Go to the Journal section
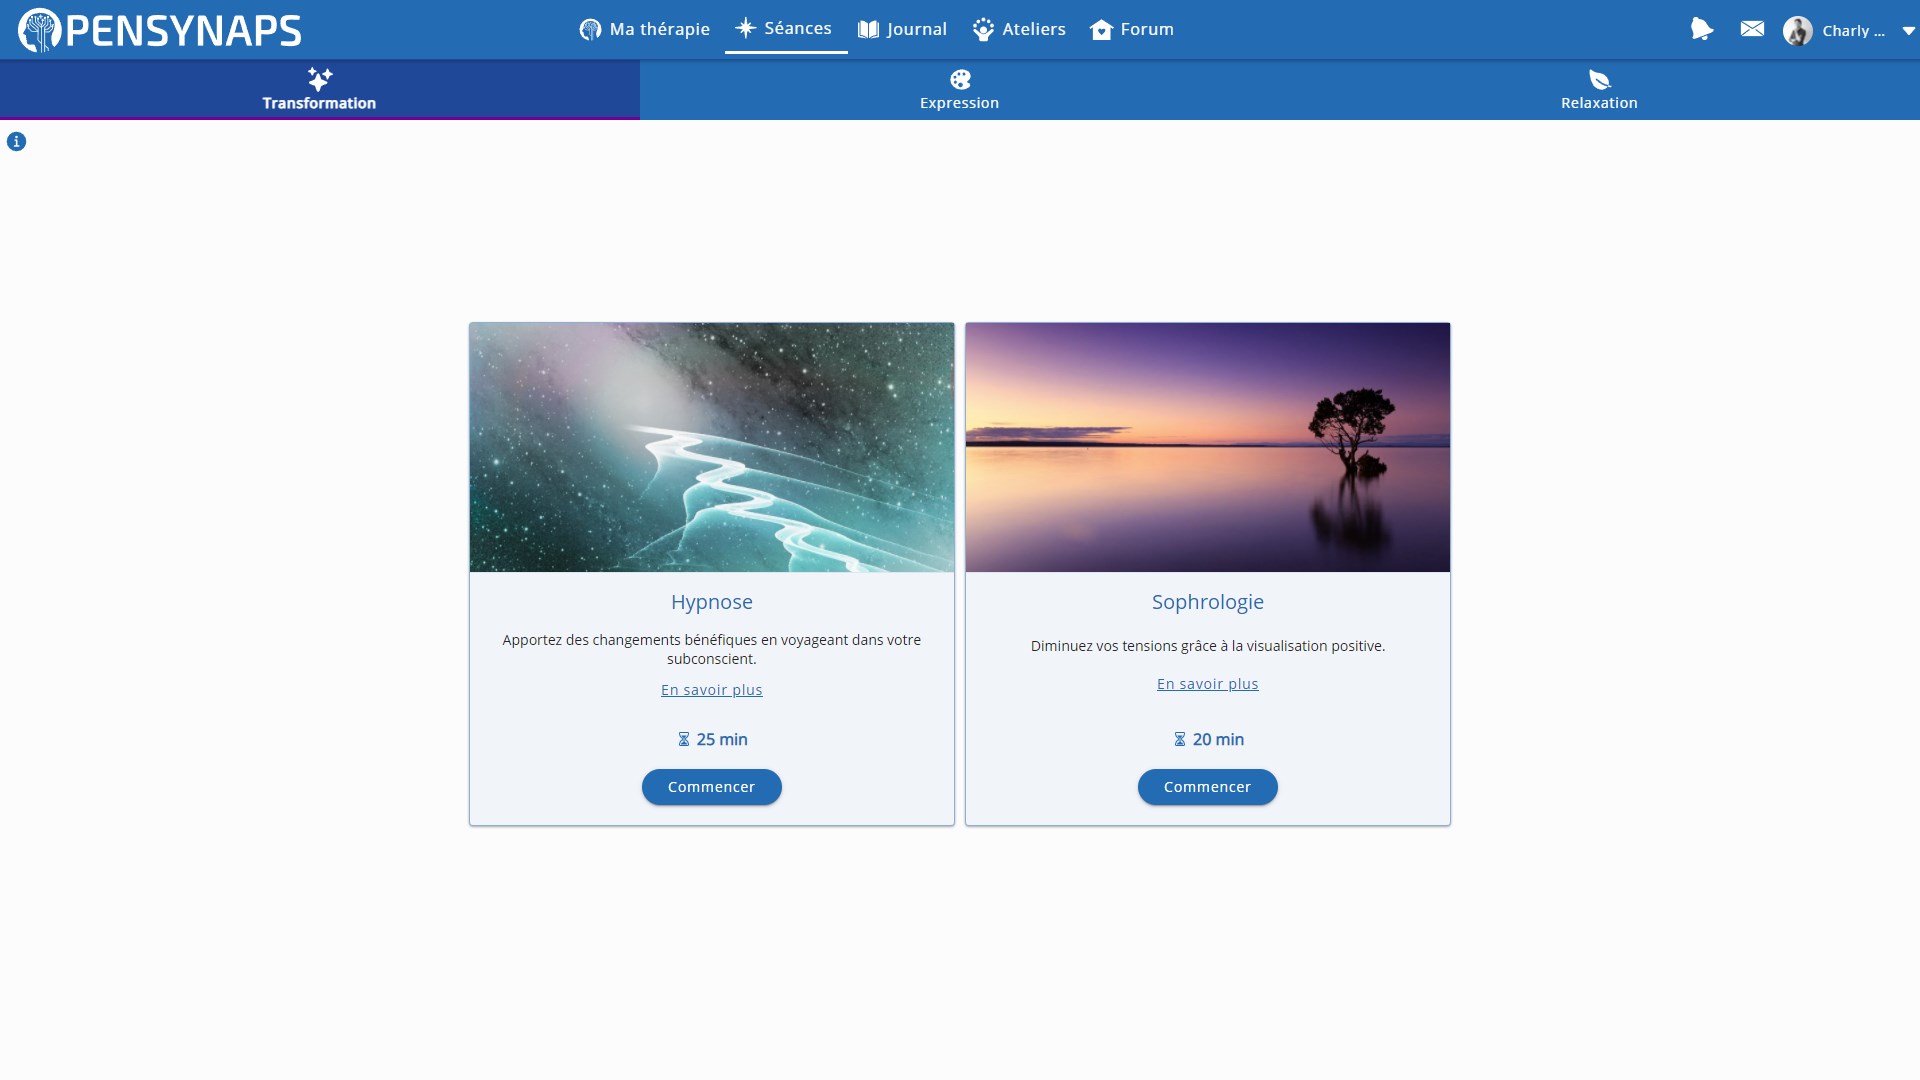1920x1080 pixels. (902, 29)
